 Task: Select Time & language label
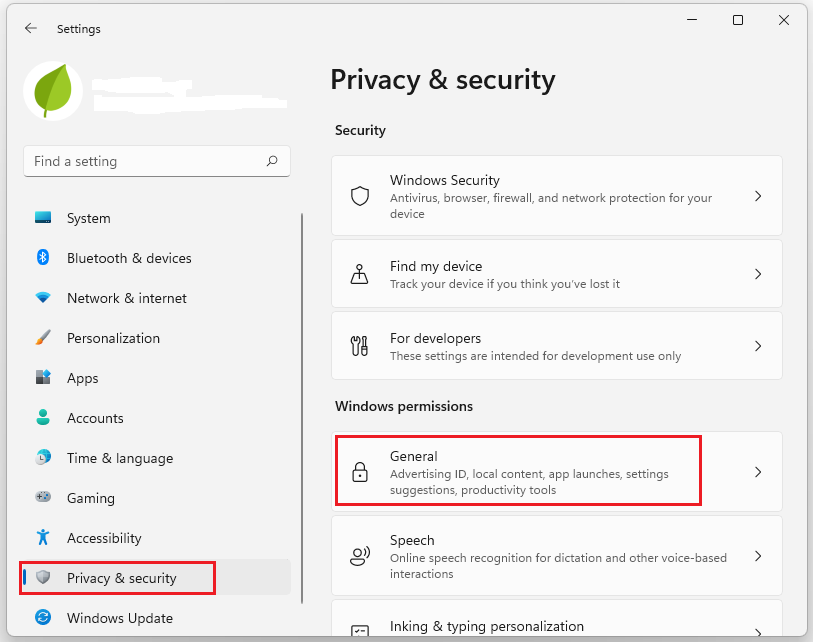[x=120, y=458]
